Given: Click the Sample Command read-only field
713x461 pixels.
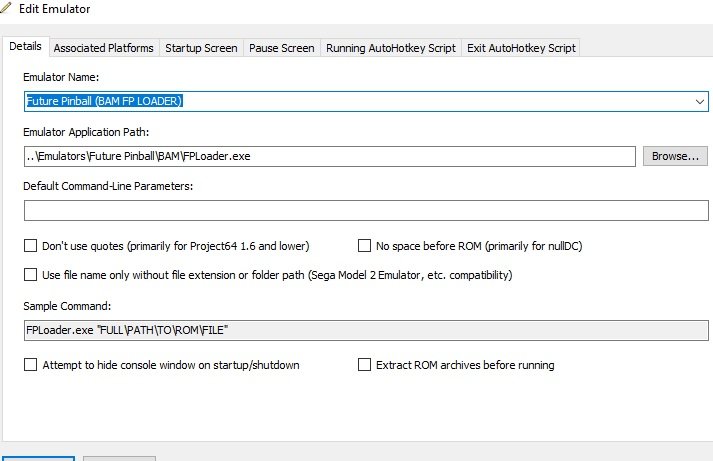Looking at the screenshot, I should (366, 330).
